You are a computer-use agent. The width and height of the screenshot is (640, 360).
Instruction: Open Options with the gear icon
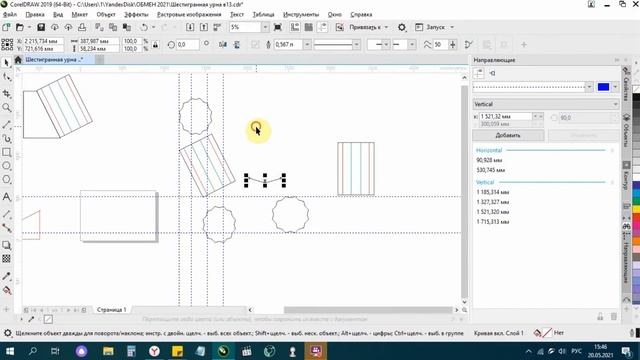402,27
